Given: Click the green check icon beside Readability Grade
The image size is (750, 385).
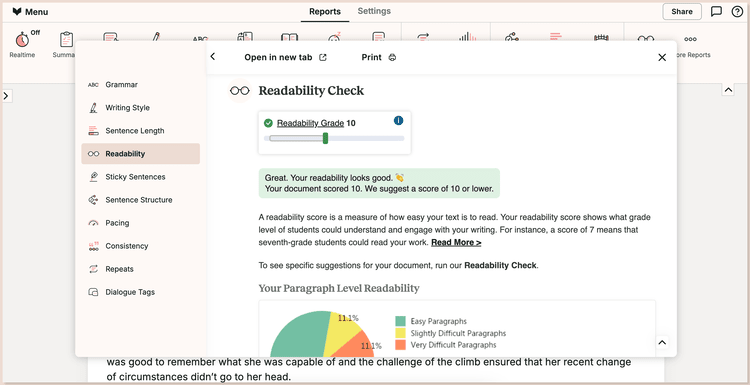Looking at the screenshot, I should click(268, 123).
